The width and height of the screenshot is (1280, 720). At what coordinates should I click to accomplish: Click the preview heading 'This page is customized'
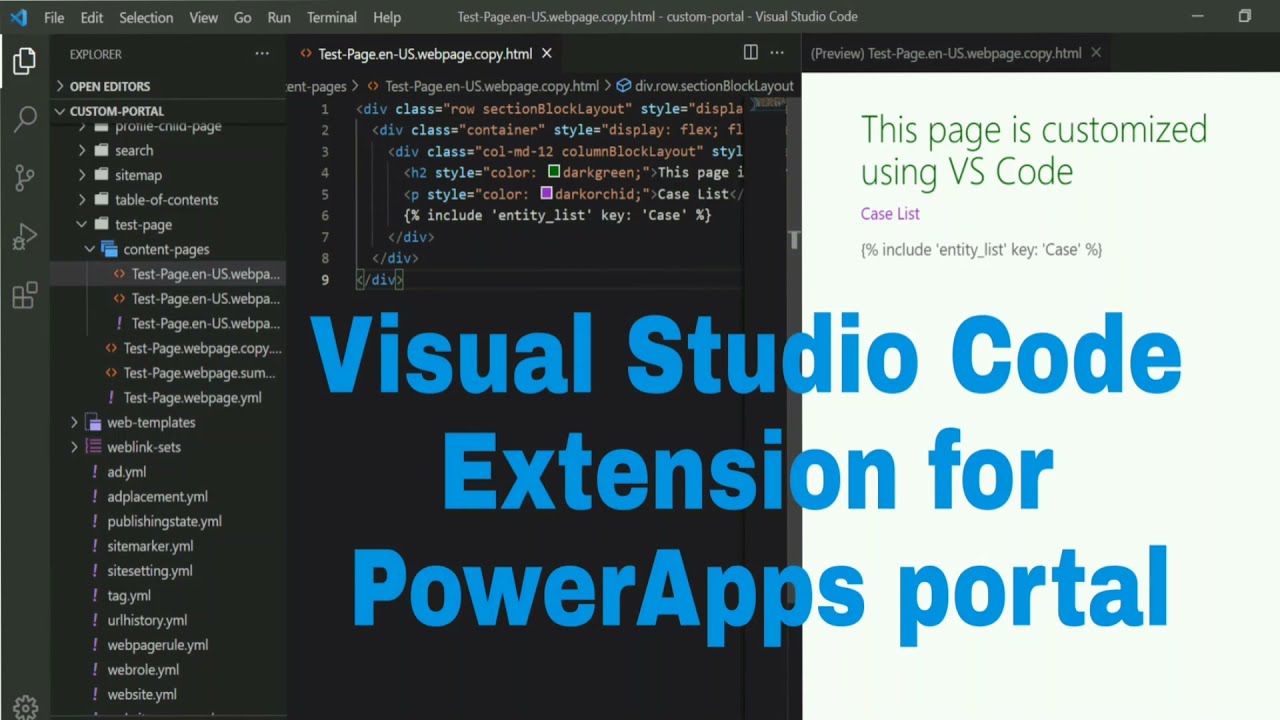click(1034, 150)
